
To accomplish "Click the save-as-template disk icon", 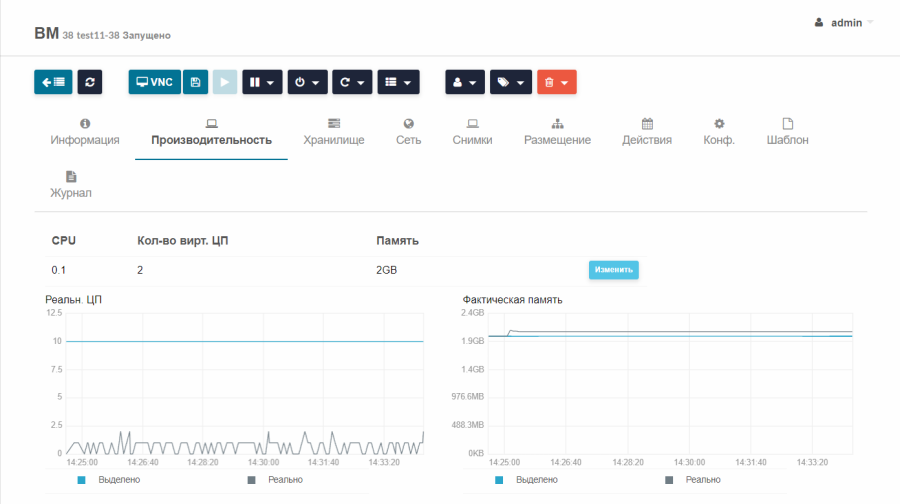I will tap(196, 82).
